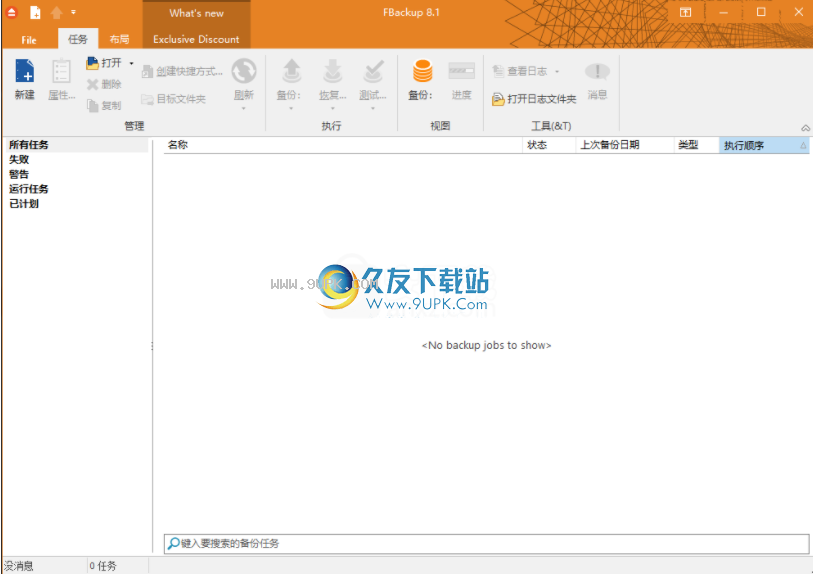Click the search magnifier icon
Viewport: 813px width, 574px height.
pyautogui.click(x=173, y=543)
